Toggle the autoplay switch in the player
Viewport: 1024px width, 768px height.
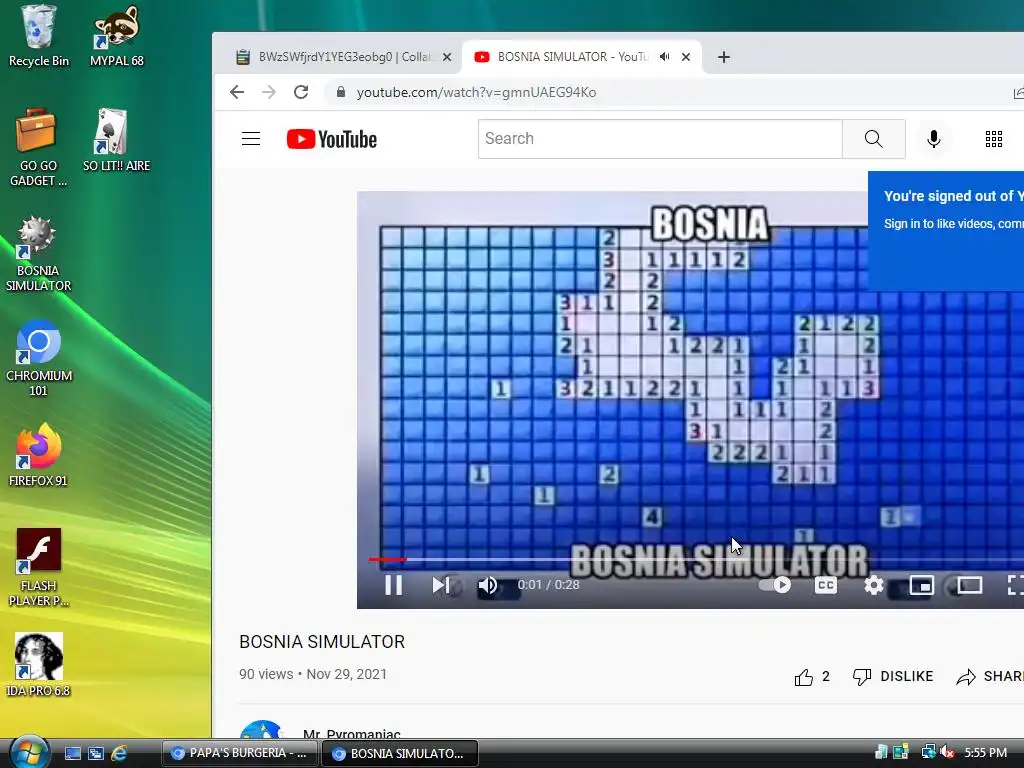[775, 584]
